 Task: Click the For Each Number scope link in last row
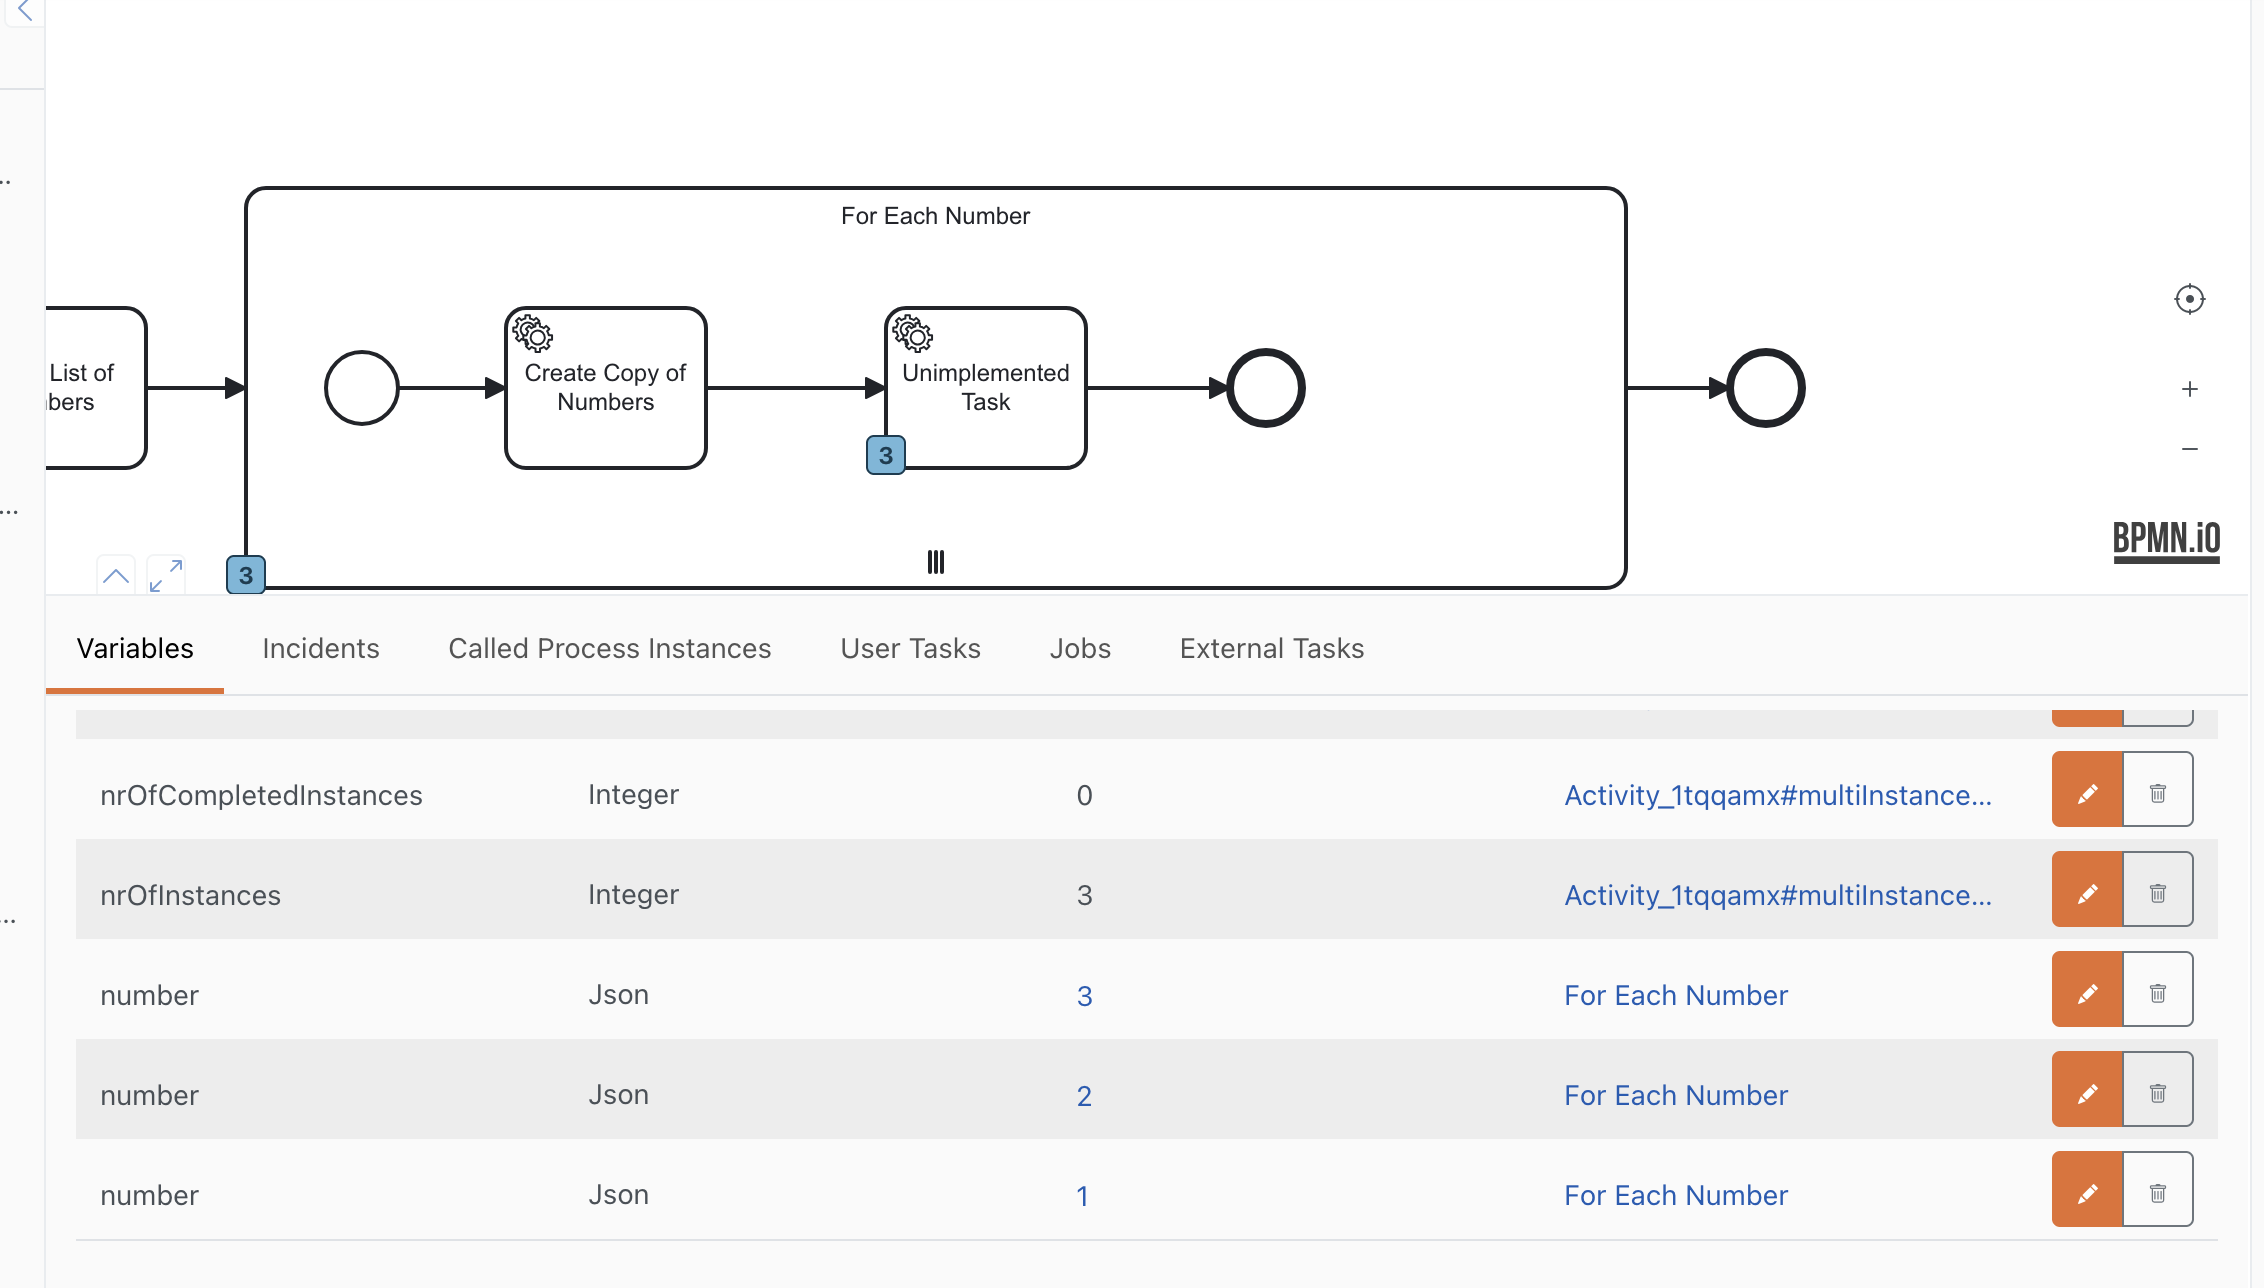pos(1675,1196)
